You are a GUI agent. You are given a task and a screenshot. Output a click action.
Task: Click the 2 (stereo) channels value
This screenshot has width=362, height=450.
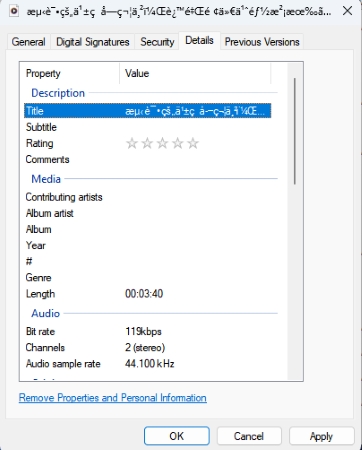click(145, 347)
